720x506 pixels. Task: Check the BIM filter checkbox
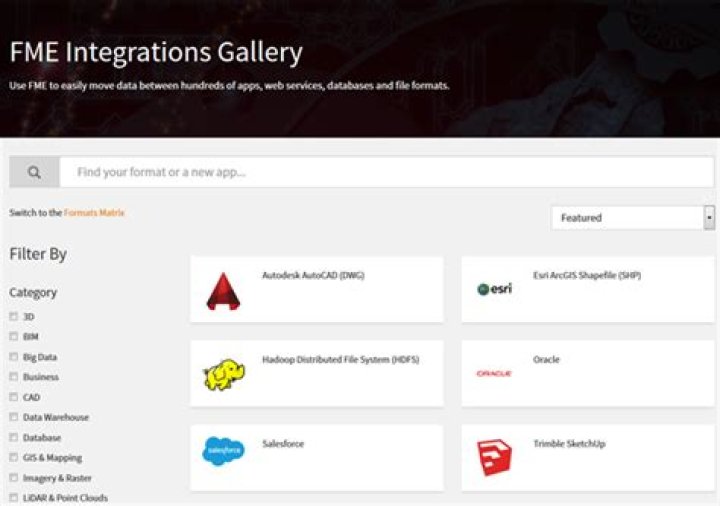click(14, 337)
